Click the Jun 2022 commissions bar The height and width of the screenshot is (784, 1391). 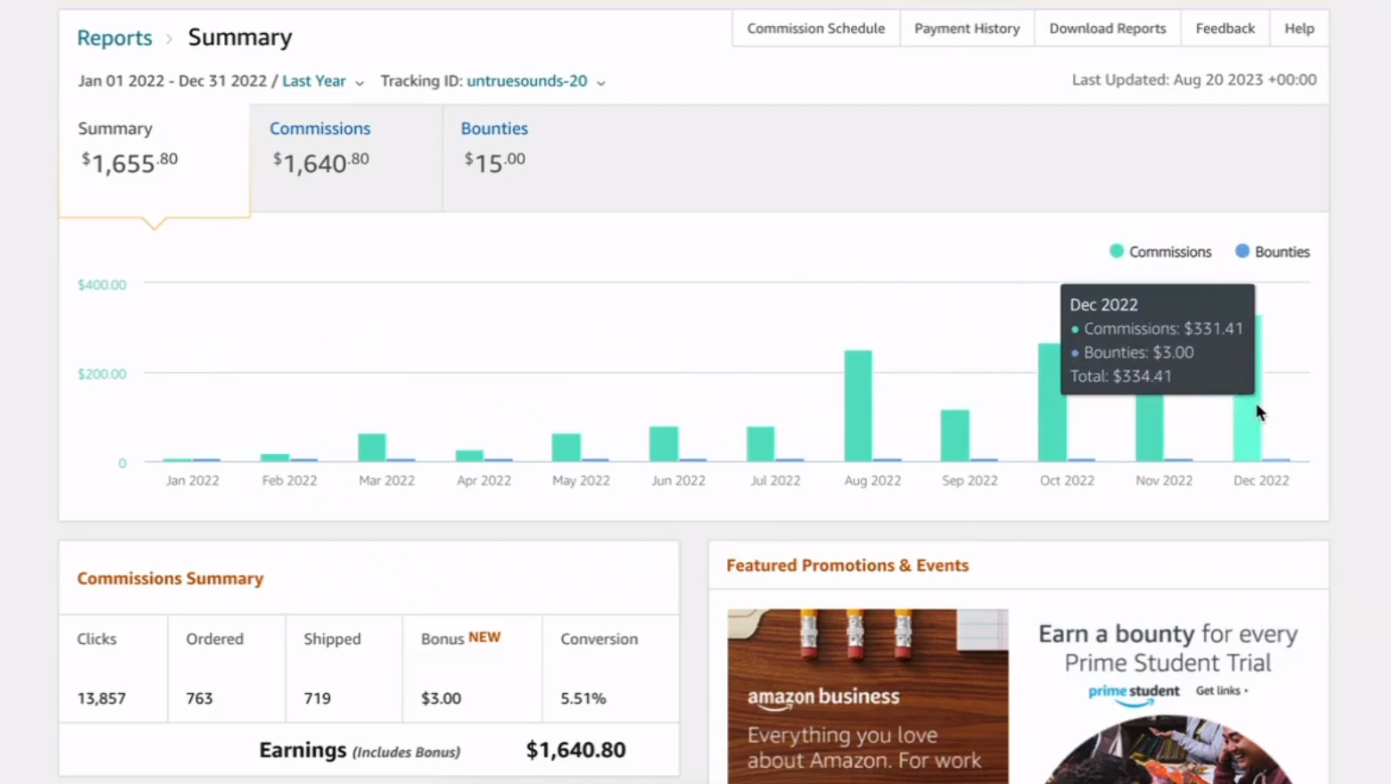(x=664, y=444)
